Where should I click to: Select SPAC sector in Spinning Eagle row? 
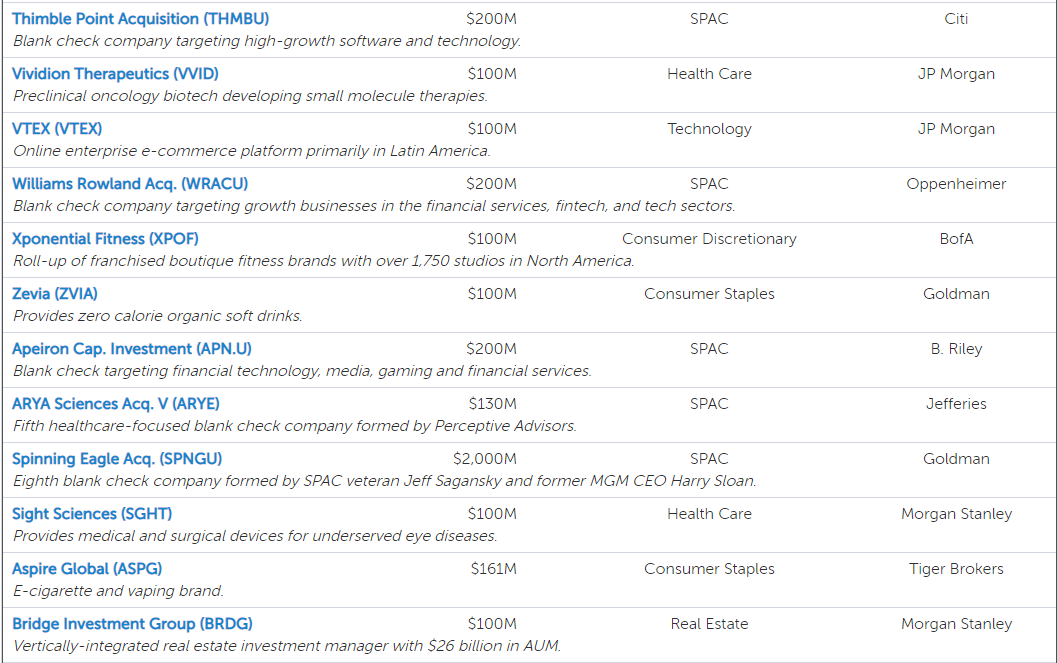tap(709, 459)
